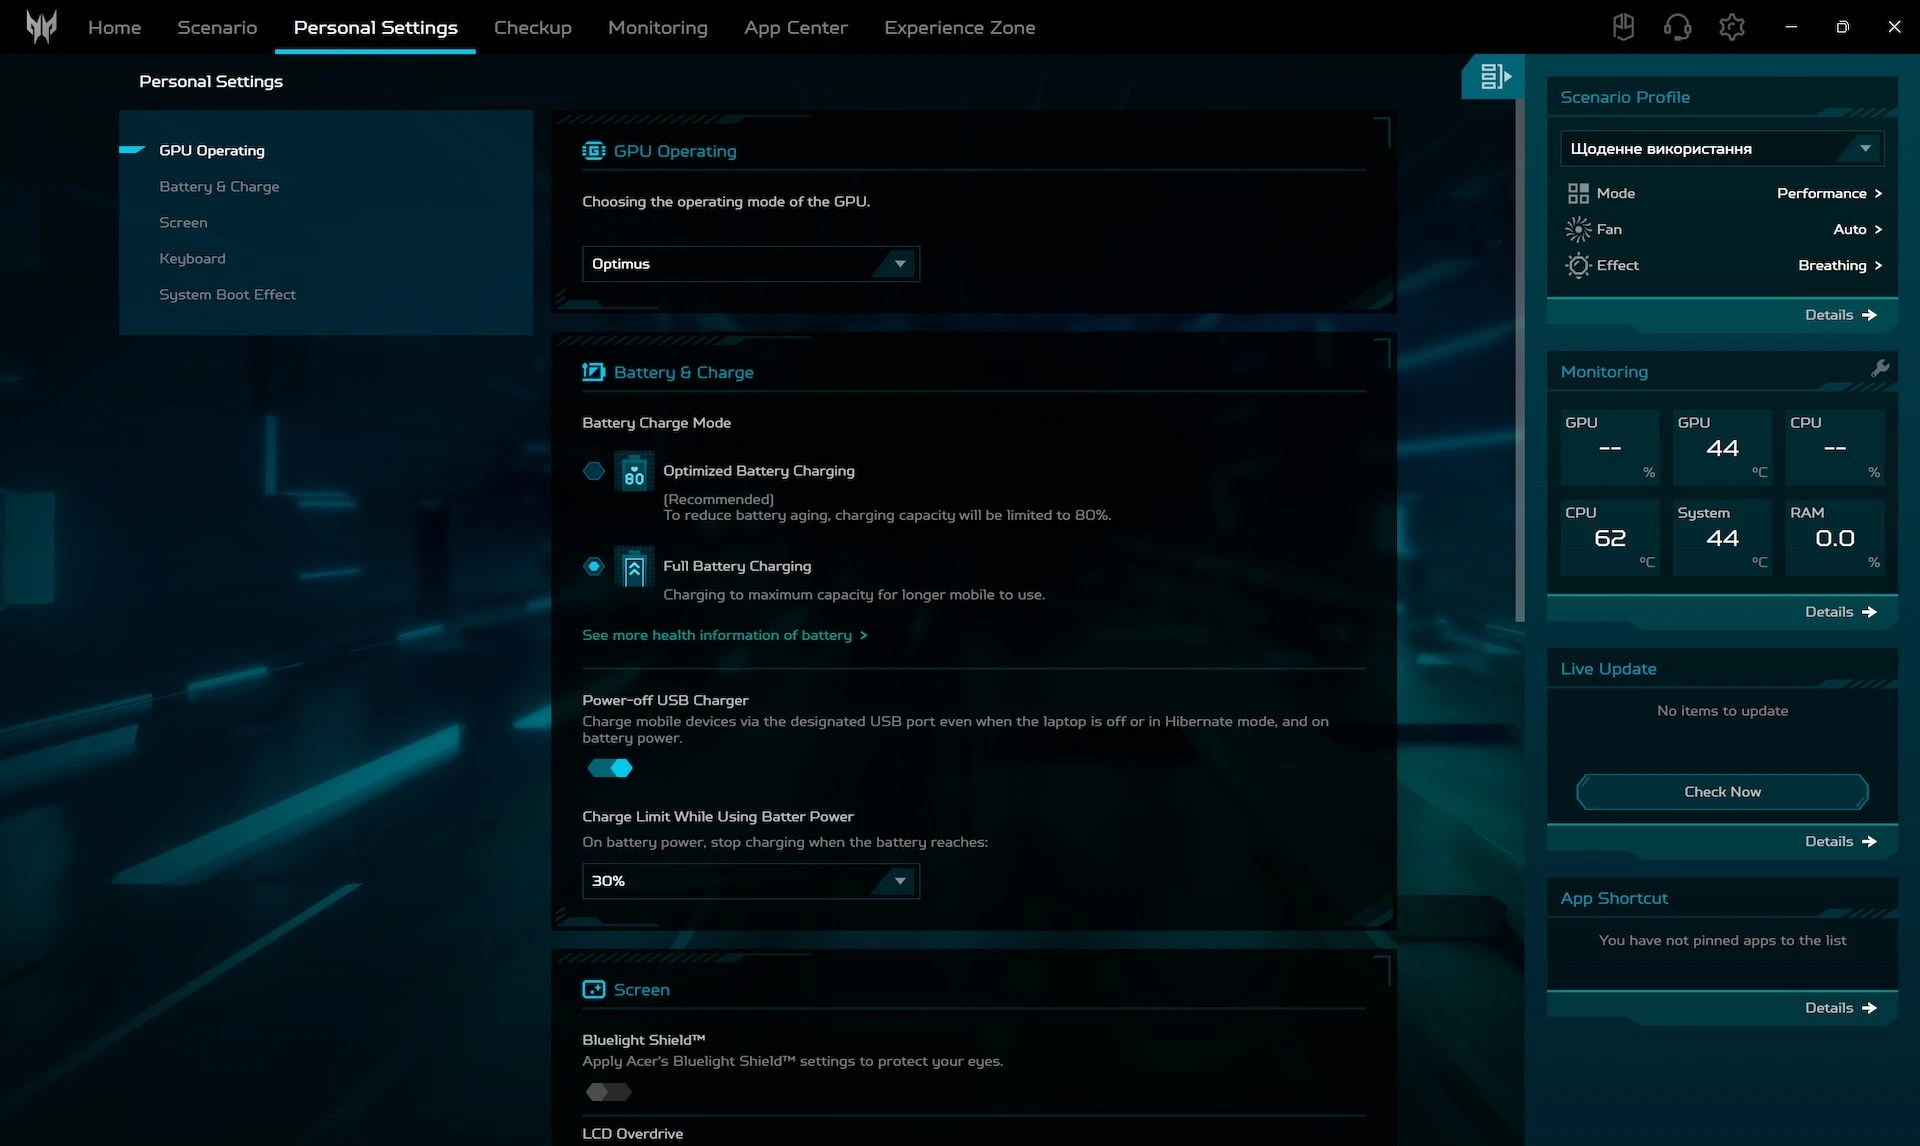Open the 30% charge limit dropdown

[751, 881]
